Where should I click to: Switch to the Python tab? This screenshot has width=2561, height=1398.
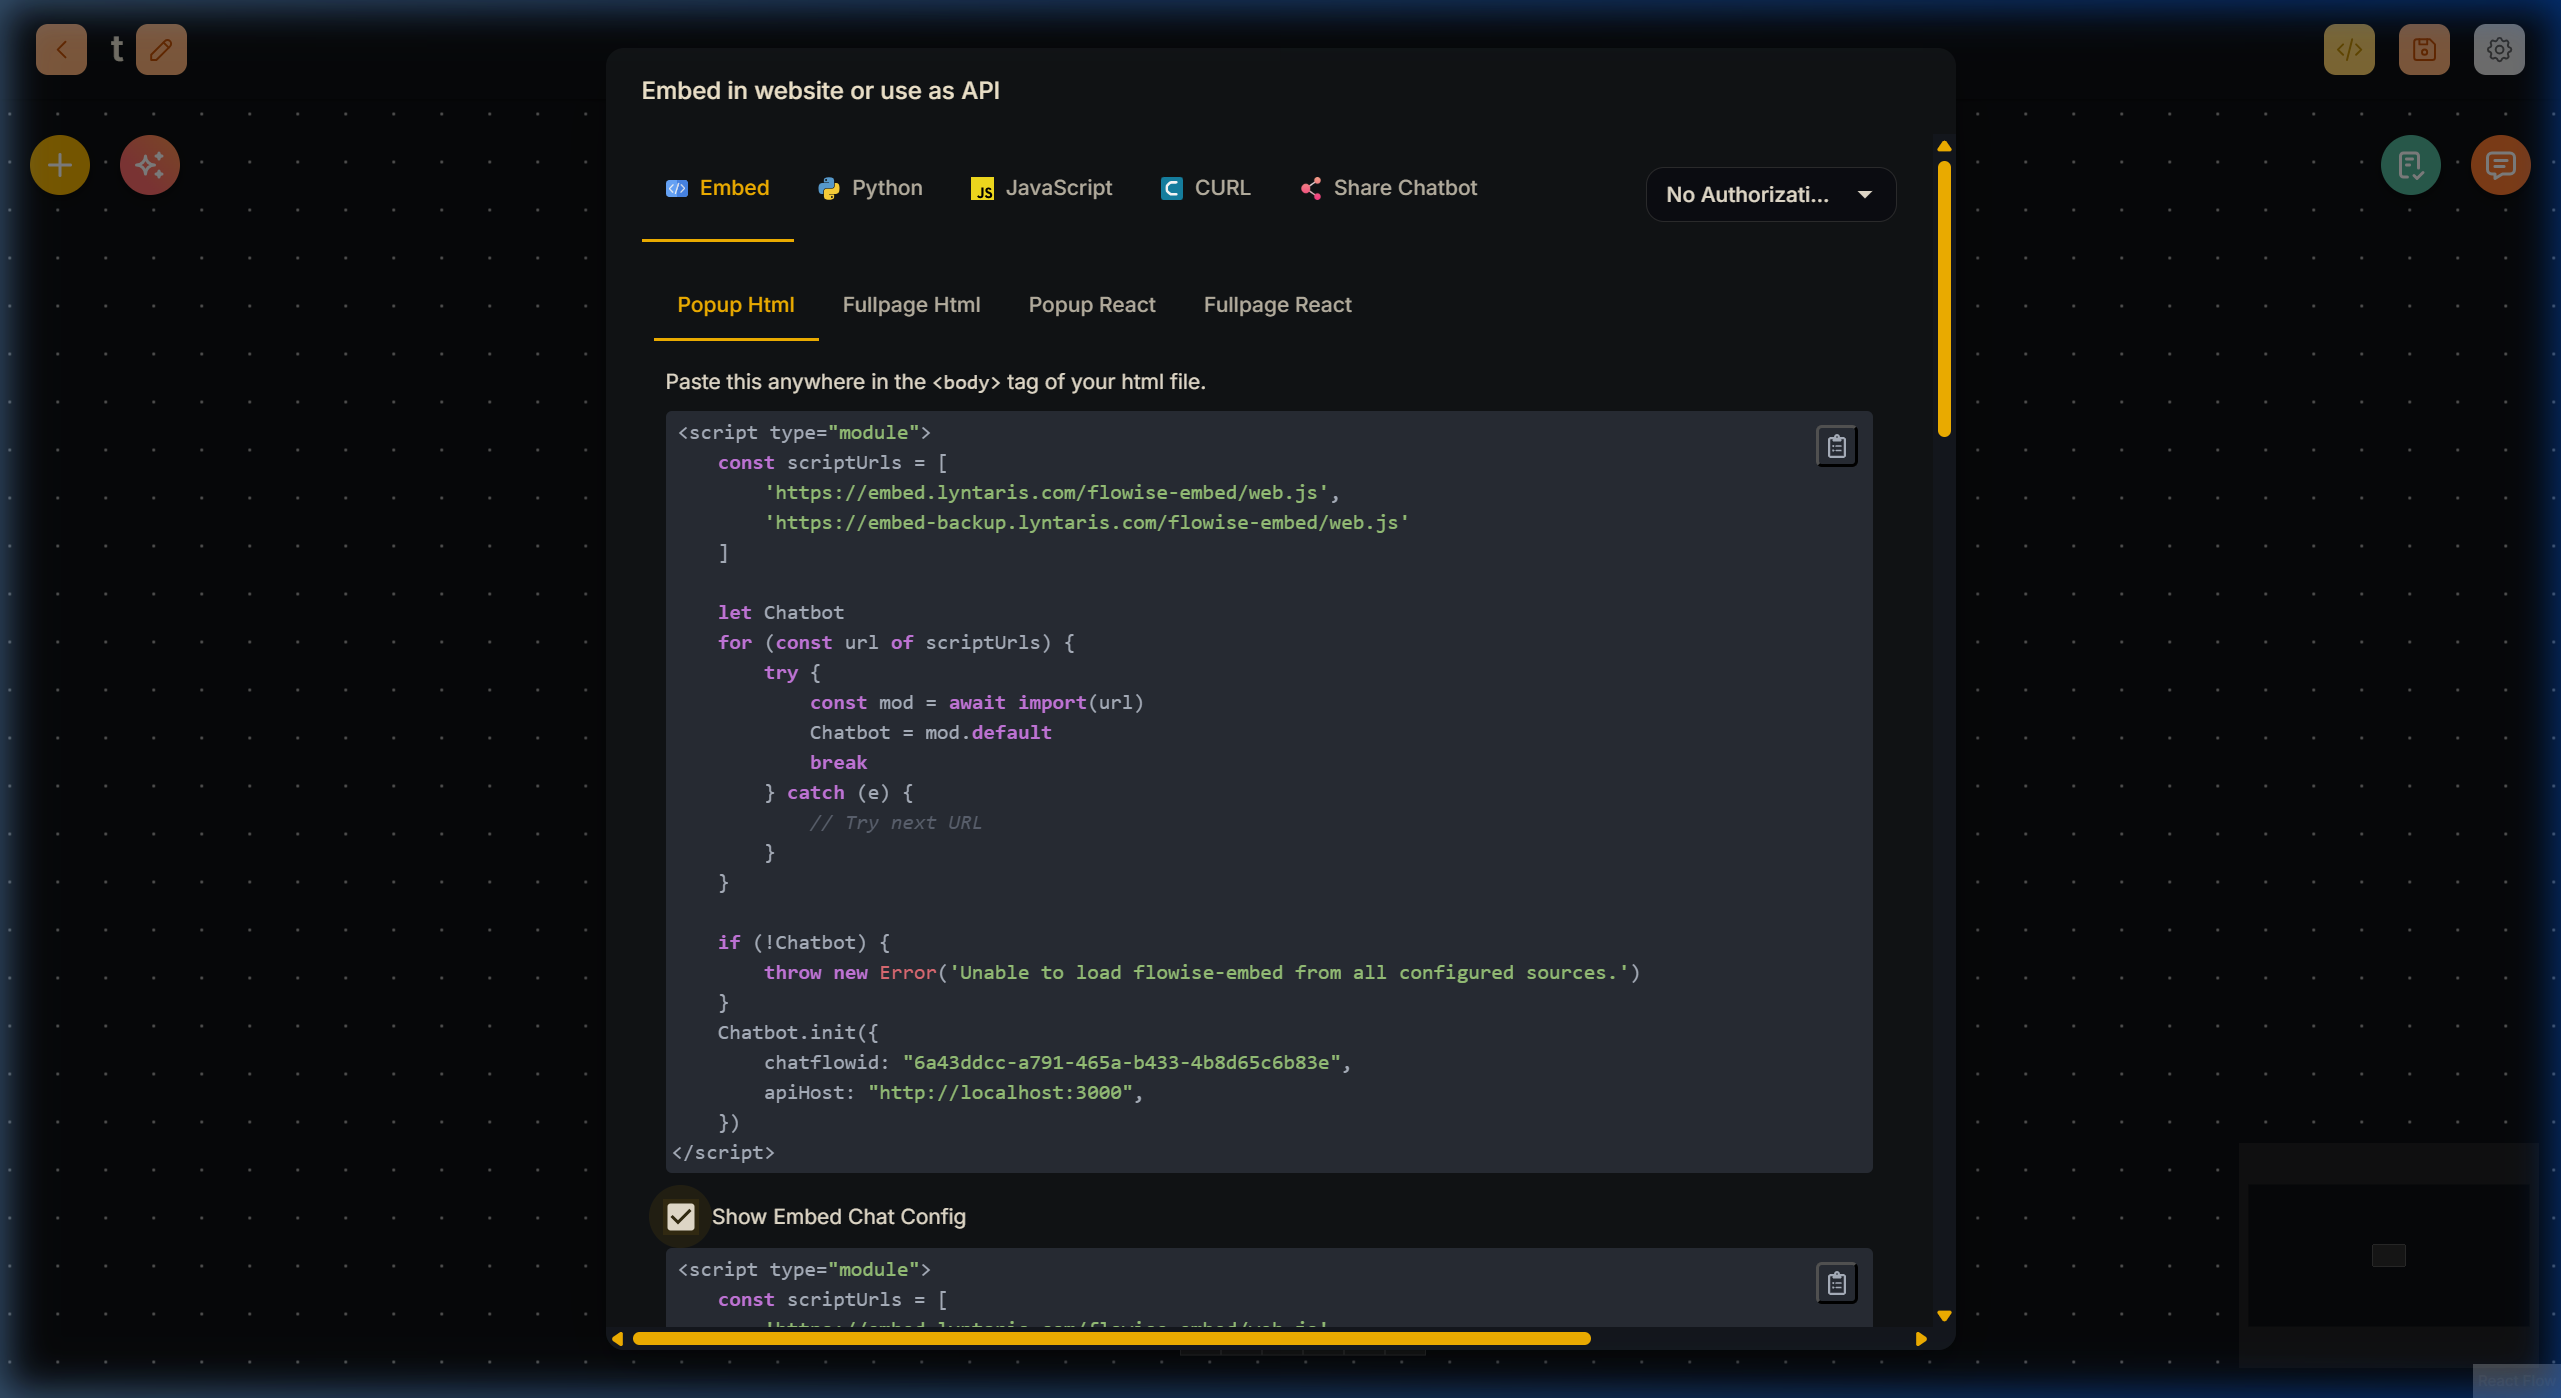(x=870, y=188)
